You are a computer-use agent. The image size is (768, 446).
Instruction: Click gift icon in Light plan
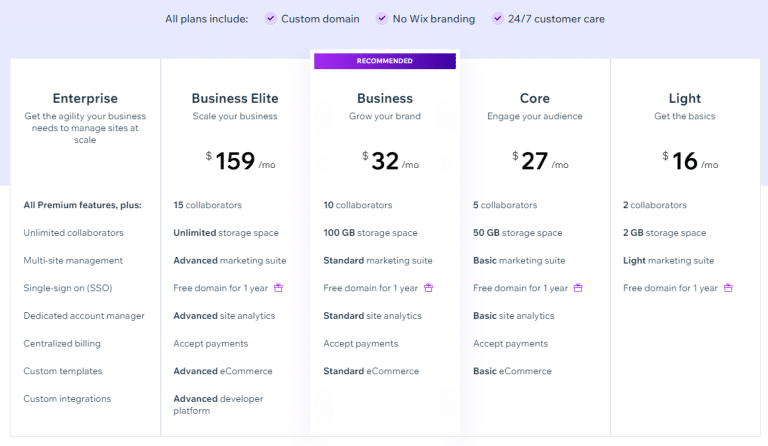point(728,288)
